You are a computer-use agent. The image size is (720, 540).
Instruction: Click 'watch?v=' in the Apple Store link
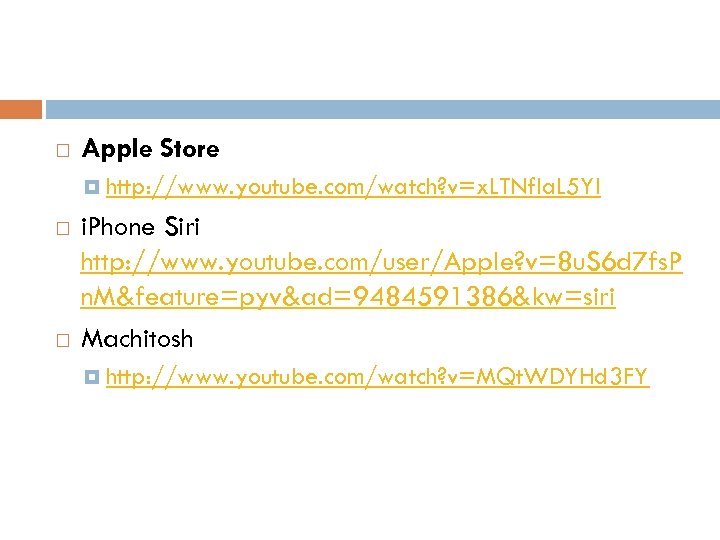[x=427, y=187]
